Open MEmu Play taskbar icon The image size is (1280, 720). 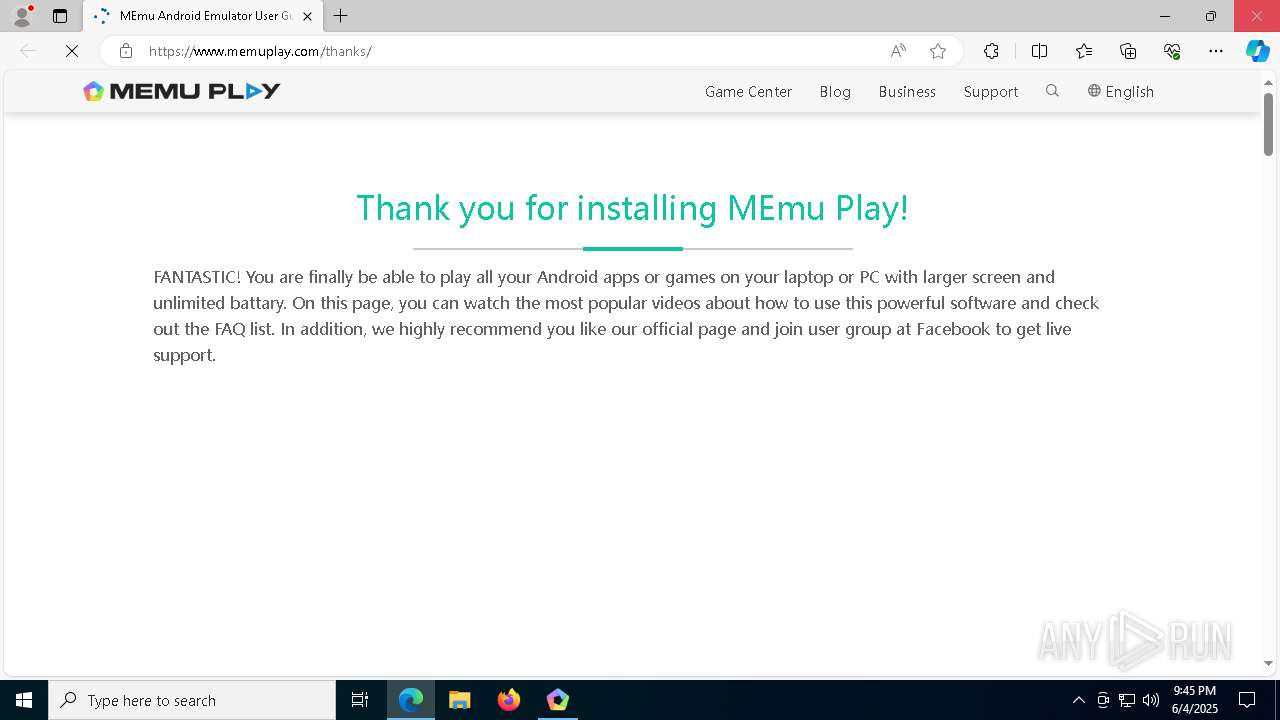[558, 700]
